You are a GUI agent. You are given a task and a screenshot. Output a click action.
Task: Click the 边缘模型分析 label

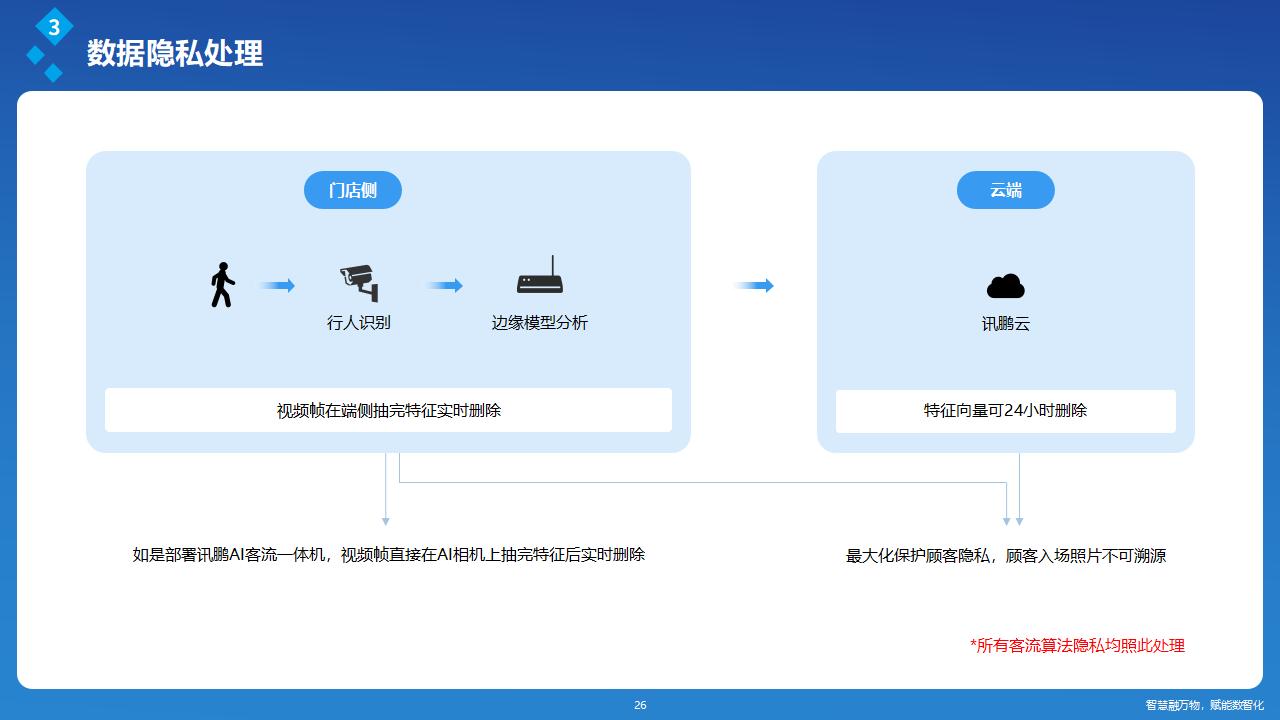click(x=540, y=323)
